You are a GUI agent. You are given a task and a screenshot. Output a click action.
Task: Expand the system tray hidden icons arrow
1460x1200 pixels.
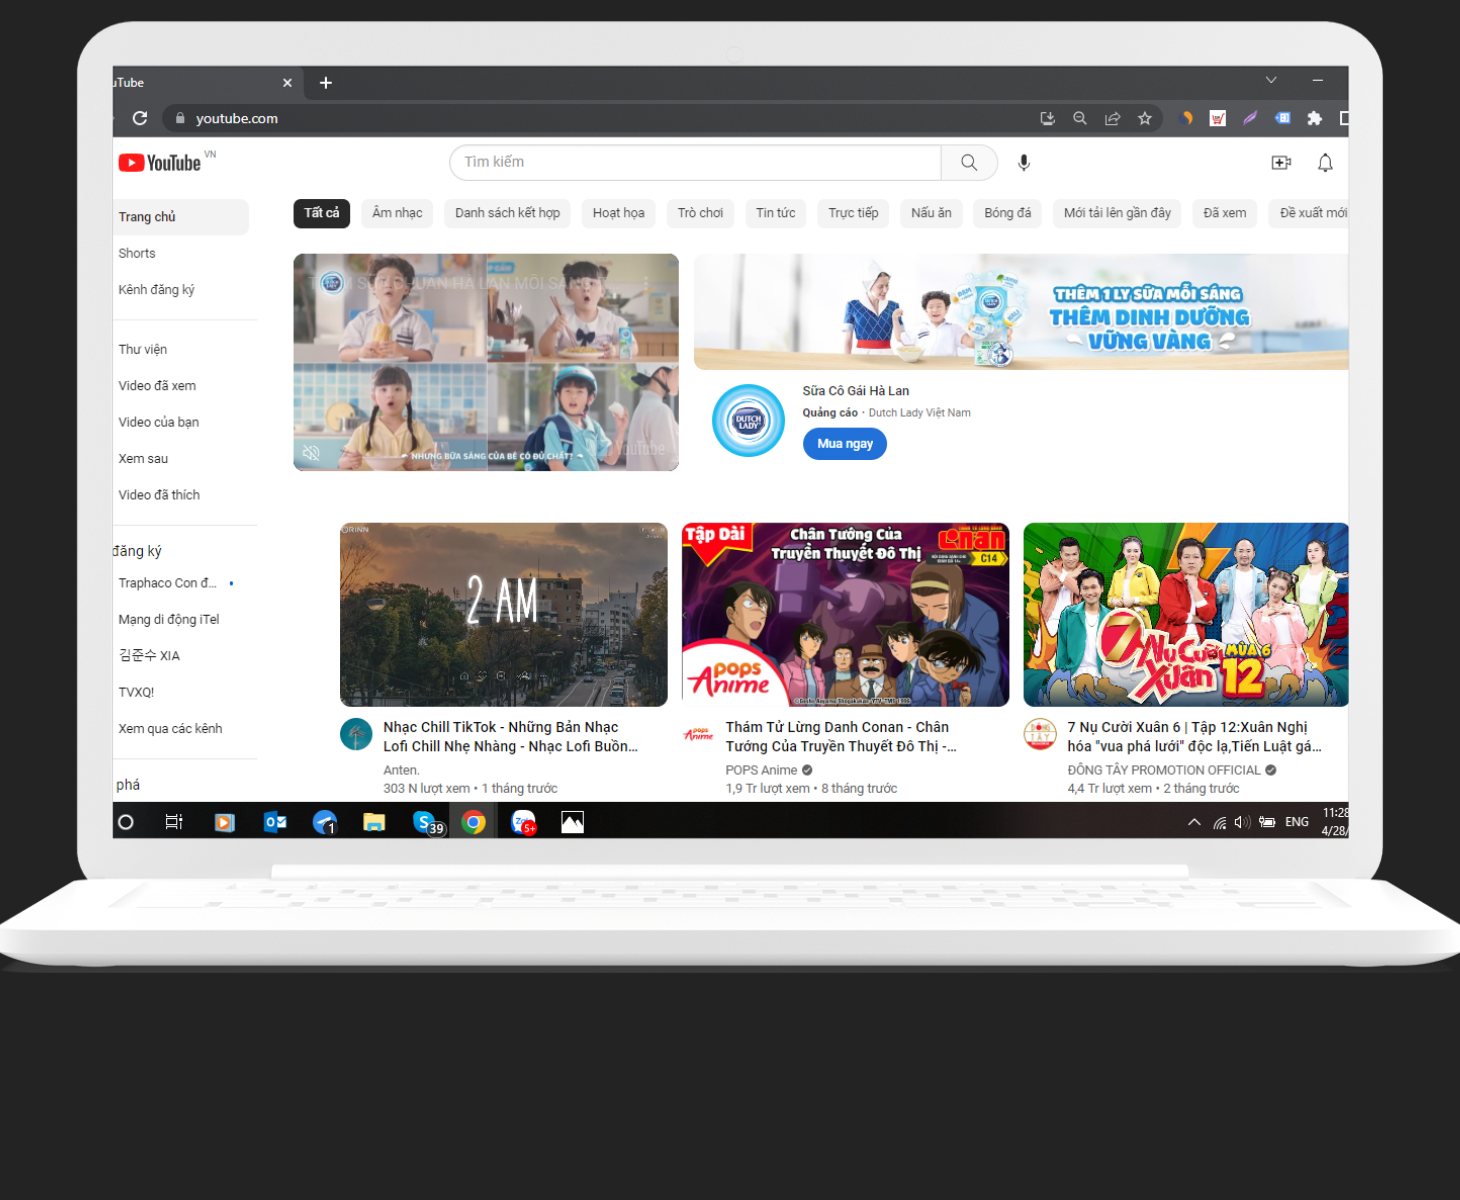coord(1193,822)
